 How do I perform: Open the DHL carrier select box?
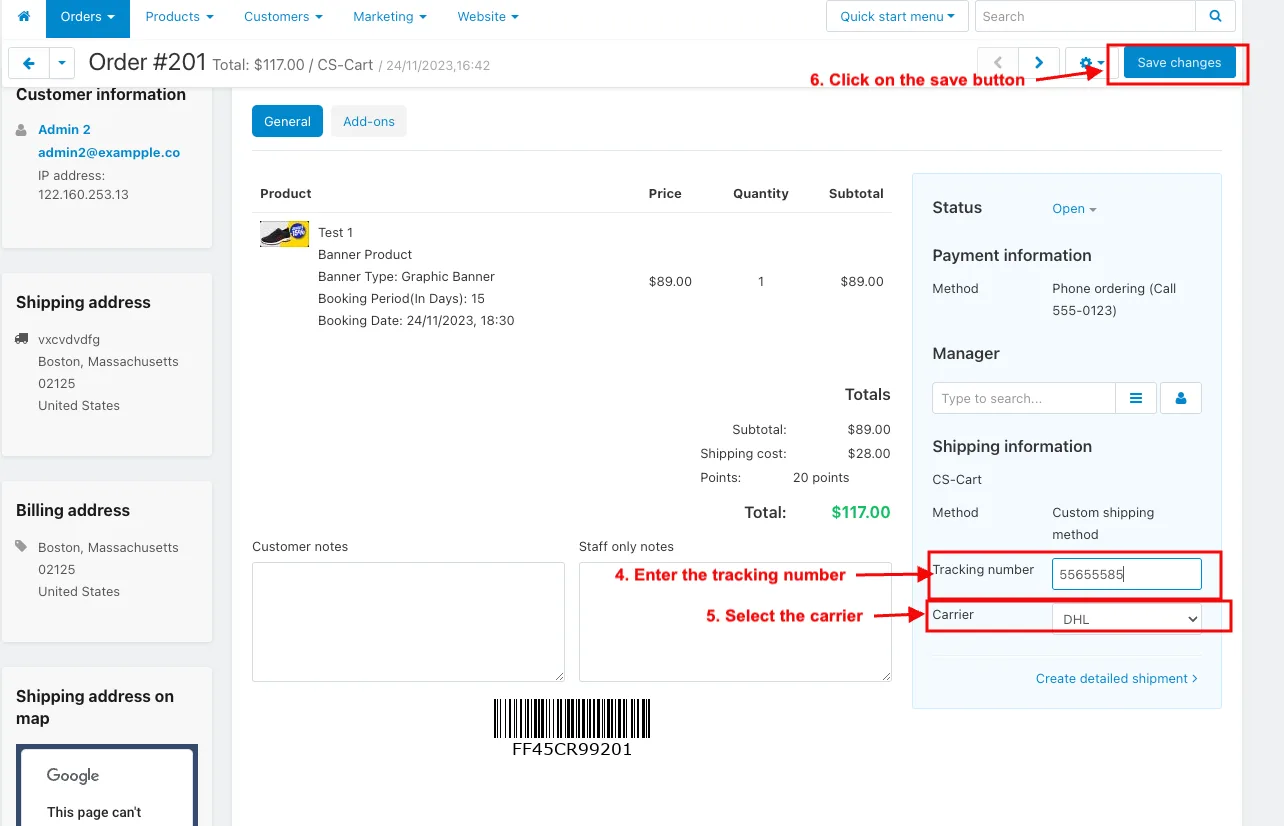click(1127, 619)
